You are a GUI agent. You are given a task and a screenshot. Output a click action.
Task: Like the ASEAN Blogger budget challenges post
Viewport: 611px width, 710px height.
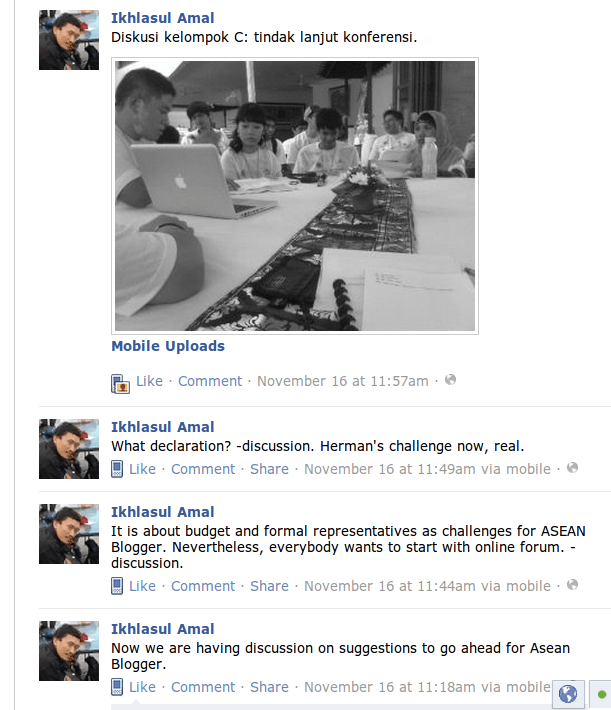click(142, 586)
